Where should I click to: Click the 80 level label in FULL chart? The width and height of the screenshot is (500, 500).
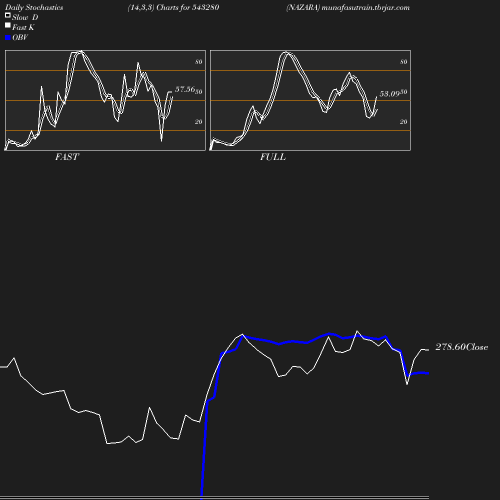click(404, 62)
